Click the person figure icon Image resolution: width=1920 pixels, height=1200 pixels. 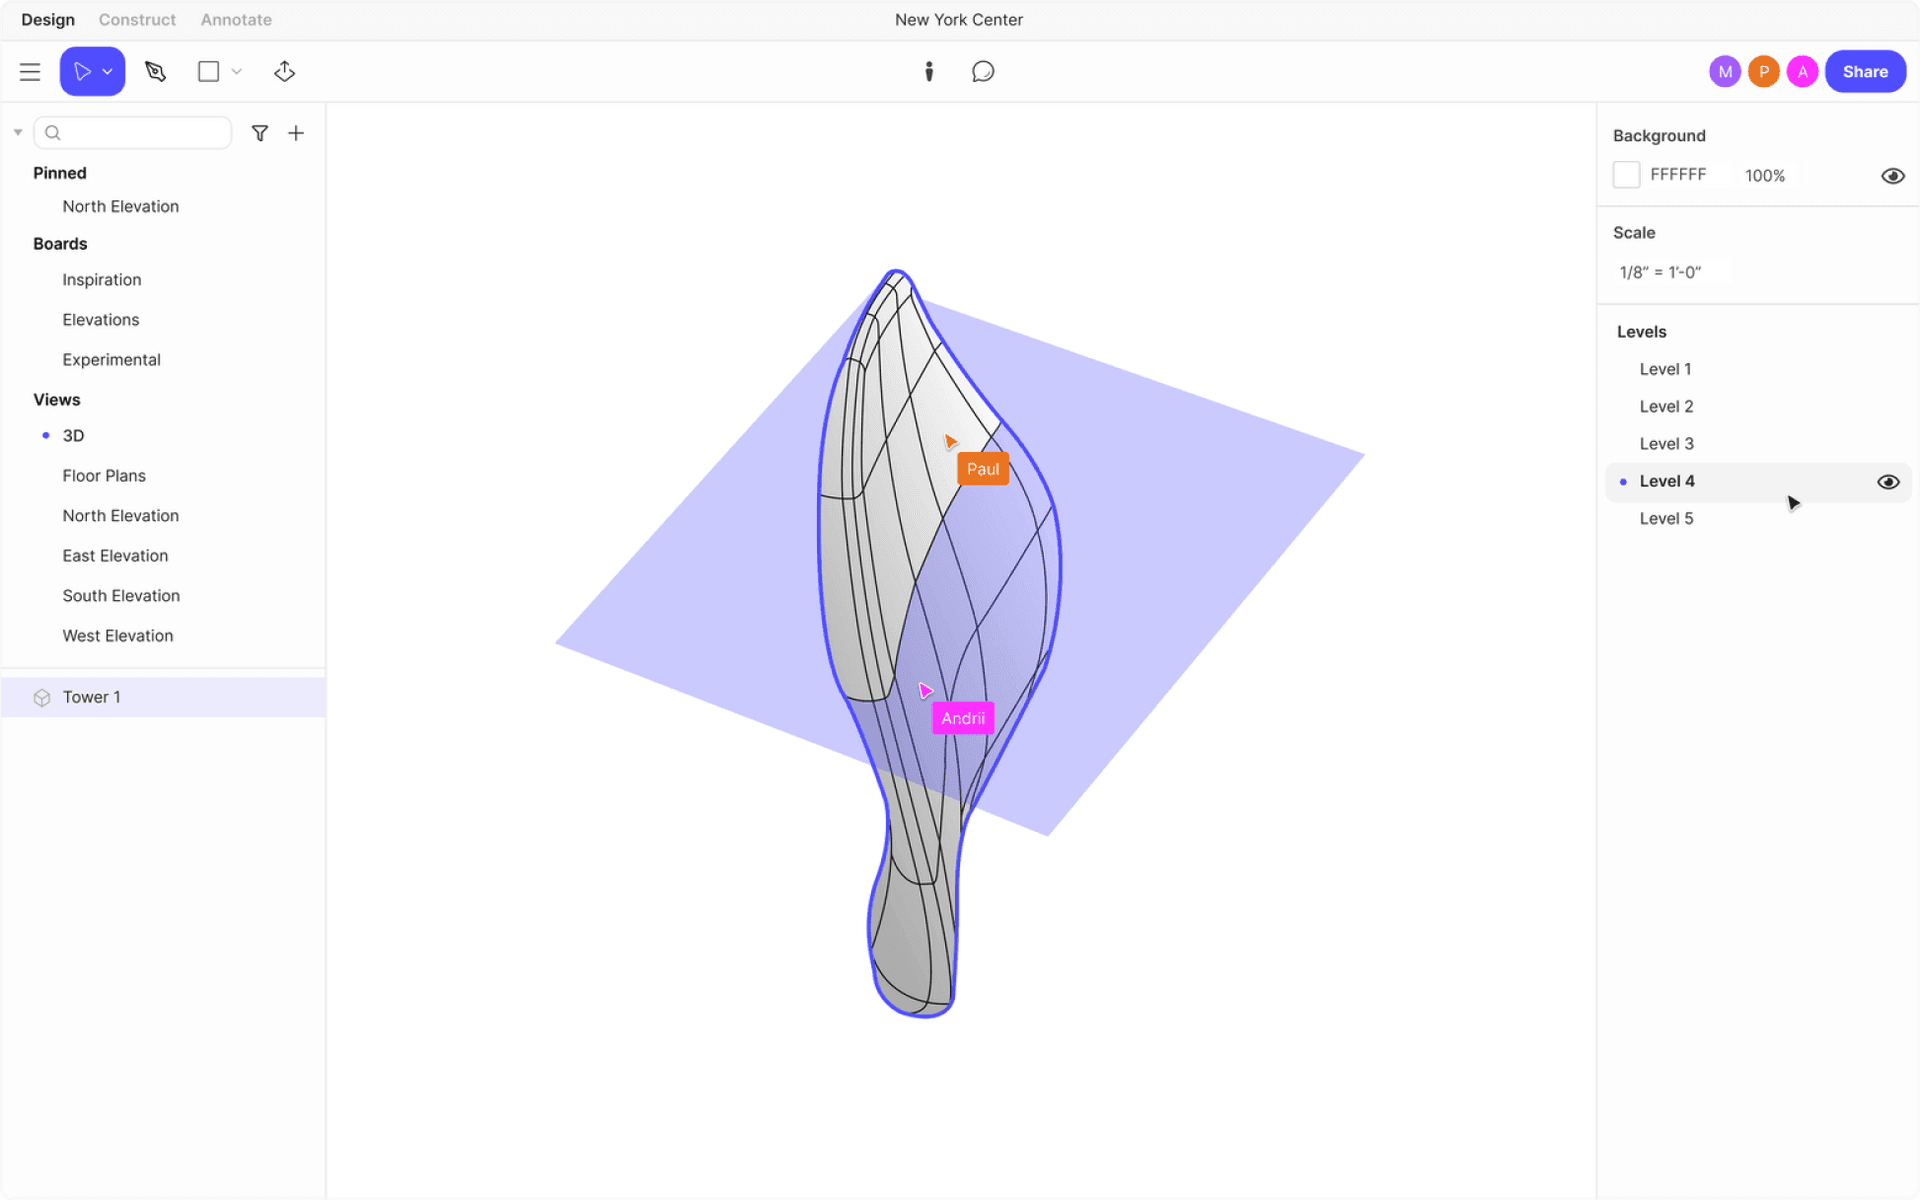(x=929, y=72)
